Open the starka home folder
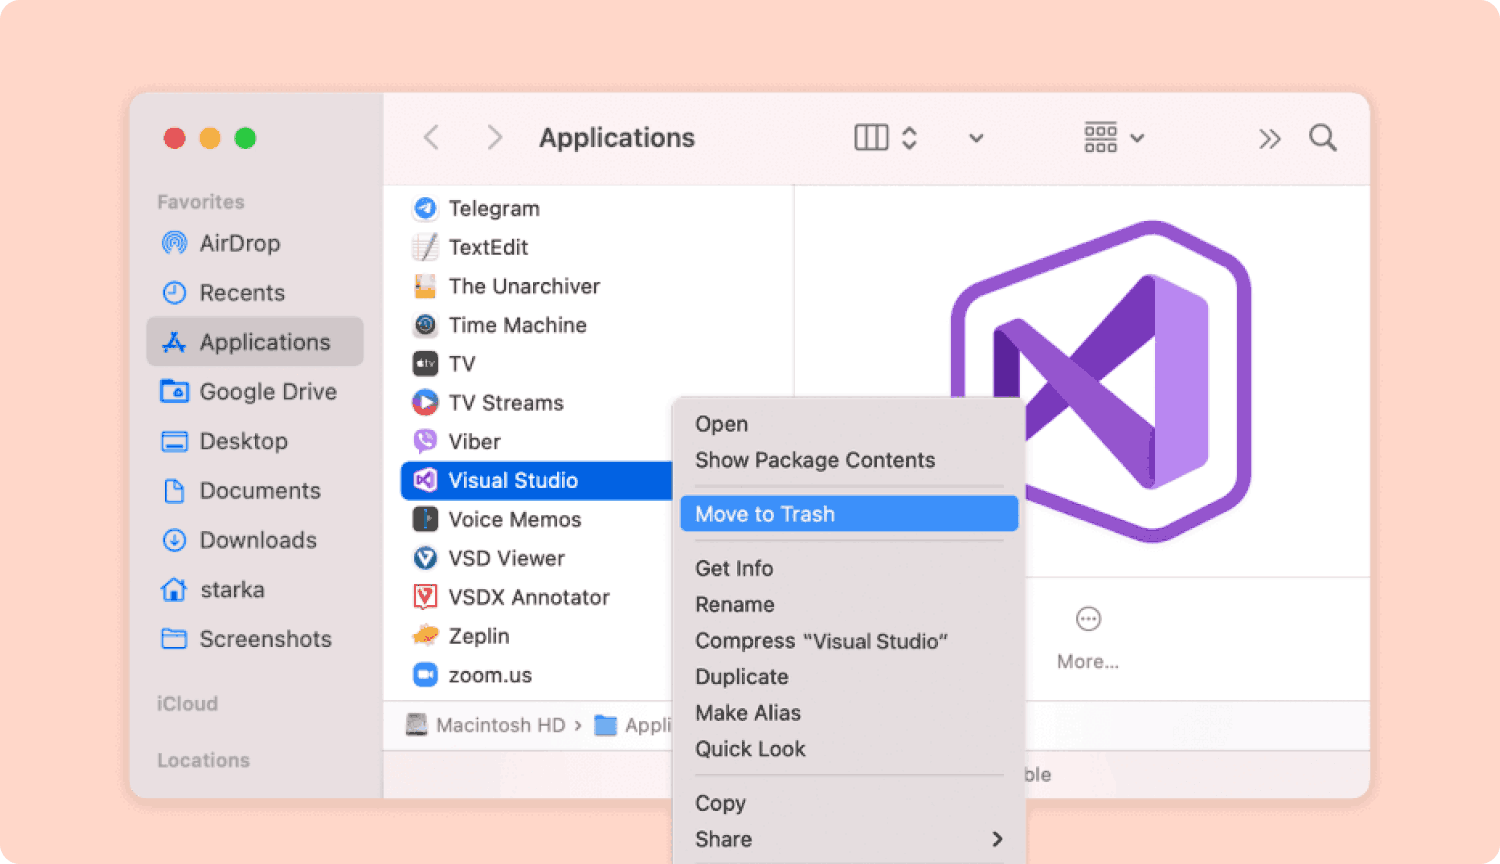Viewport: 1500px width, 864px height. 255,590
